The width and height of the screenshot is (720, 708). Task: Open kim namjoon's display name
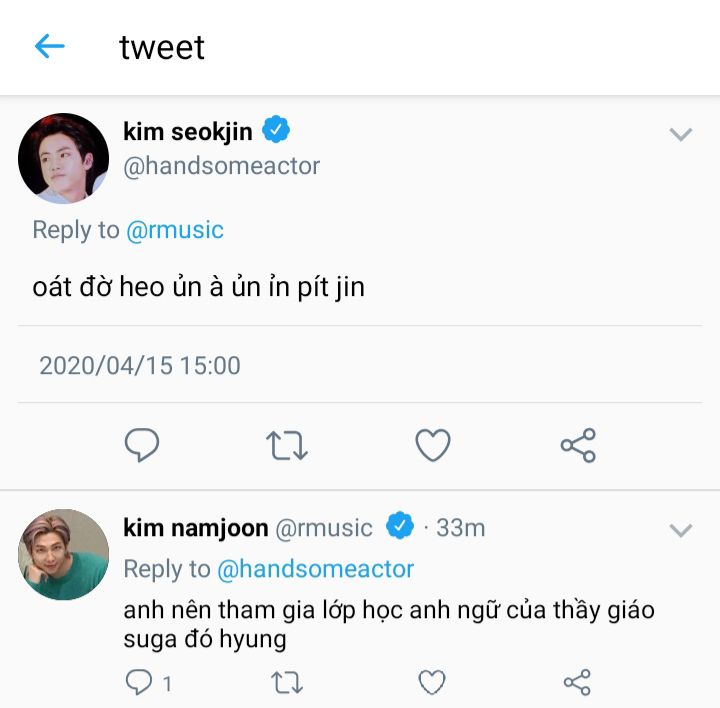(x=196, y=527)
